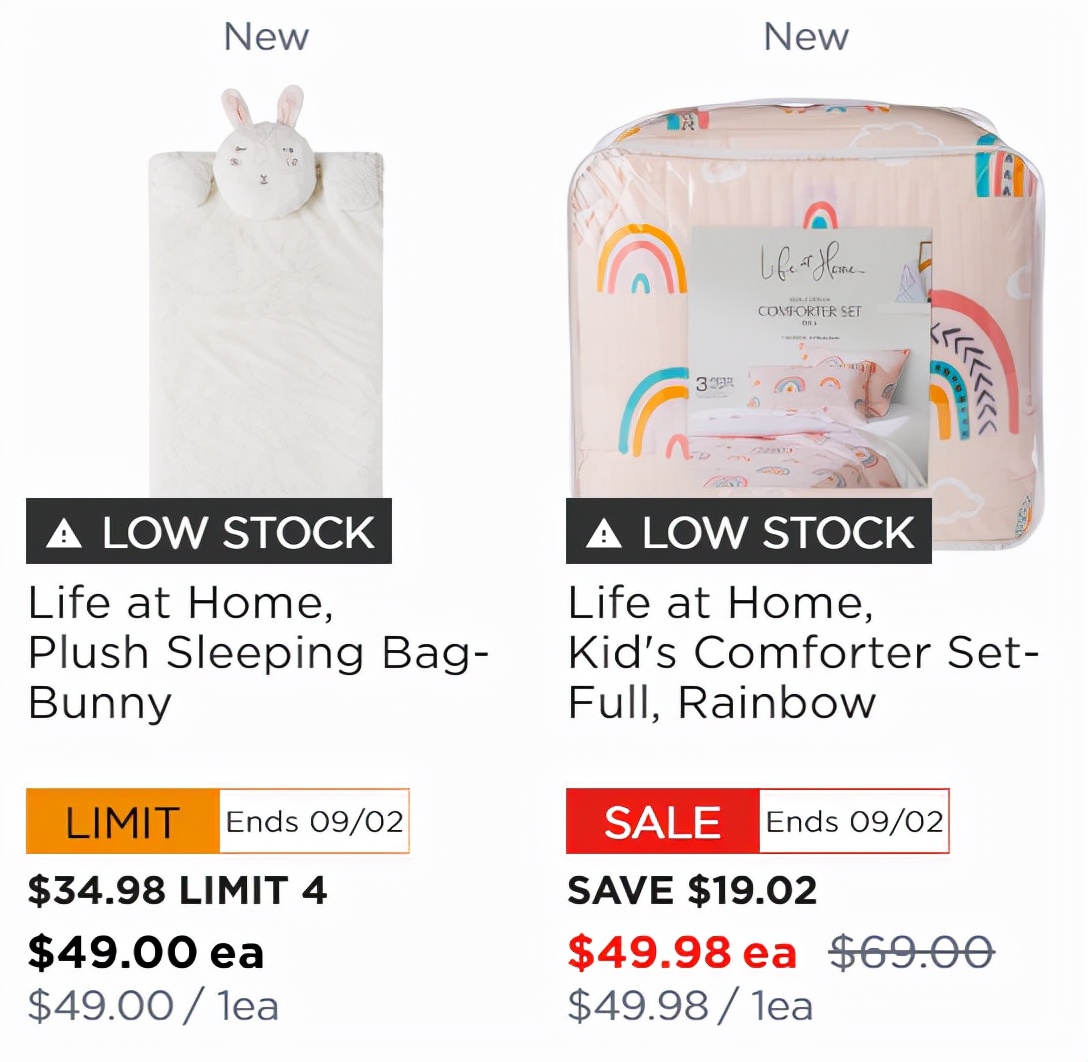
Task: Click the SAVE $19.02 offer text
Action: [692, 890]
